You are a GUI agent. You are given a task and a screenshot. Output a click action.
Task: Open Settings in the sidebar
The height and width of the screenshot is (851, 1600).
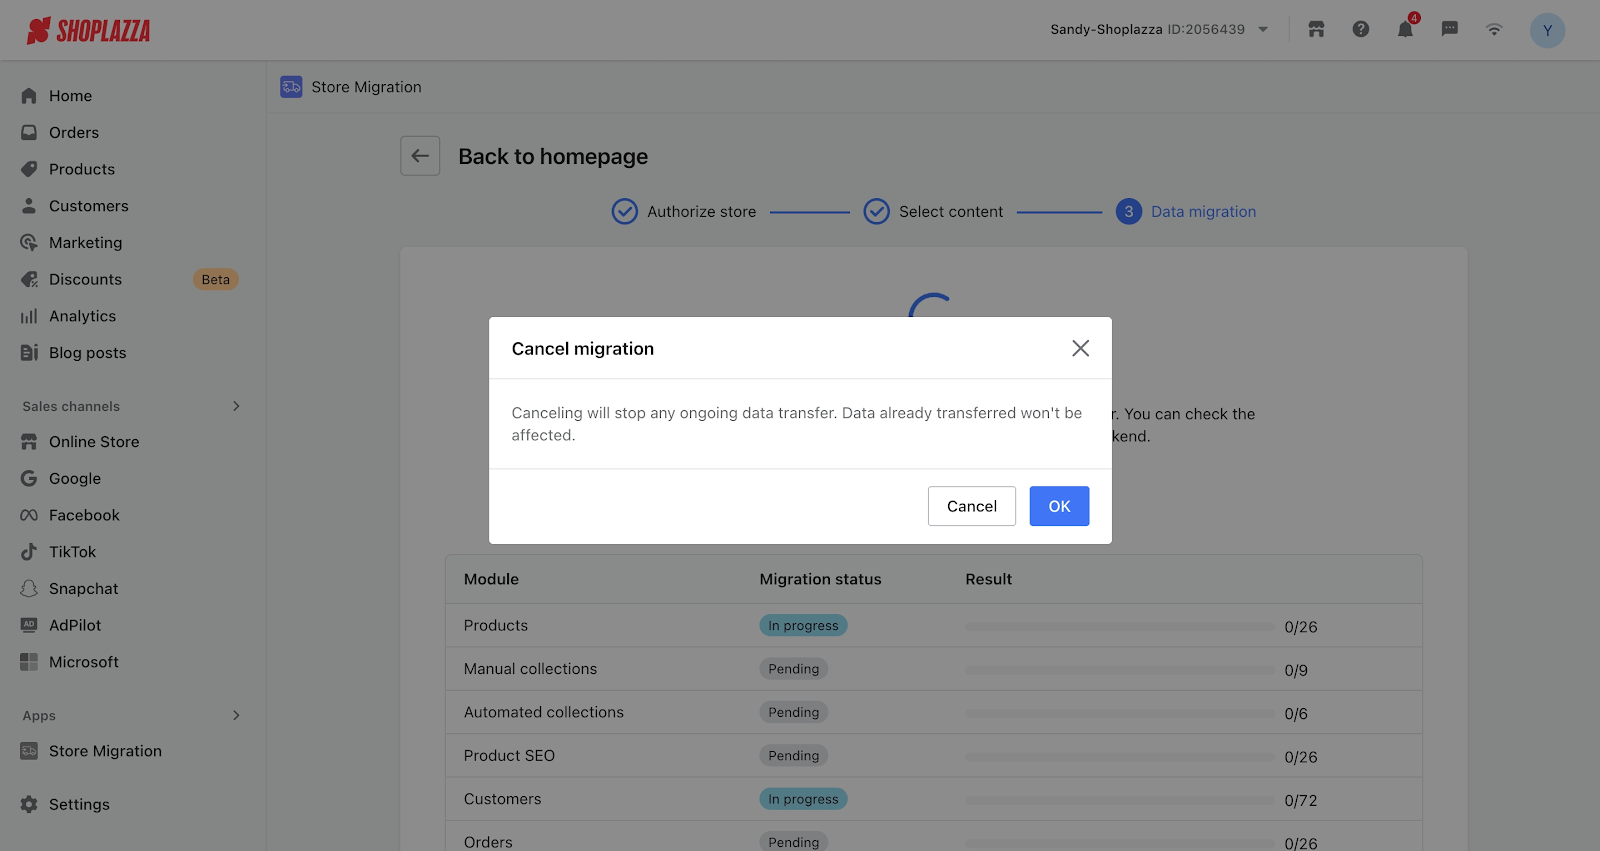[x=79, y=804]
